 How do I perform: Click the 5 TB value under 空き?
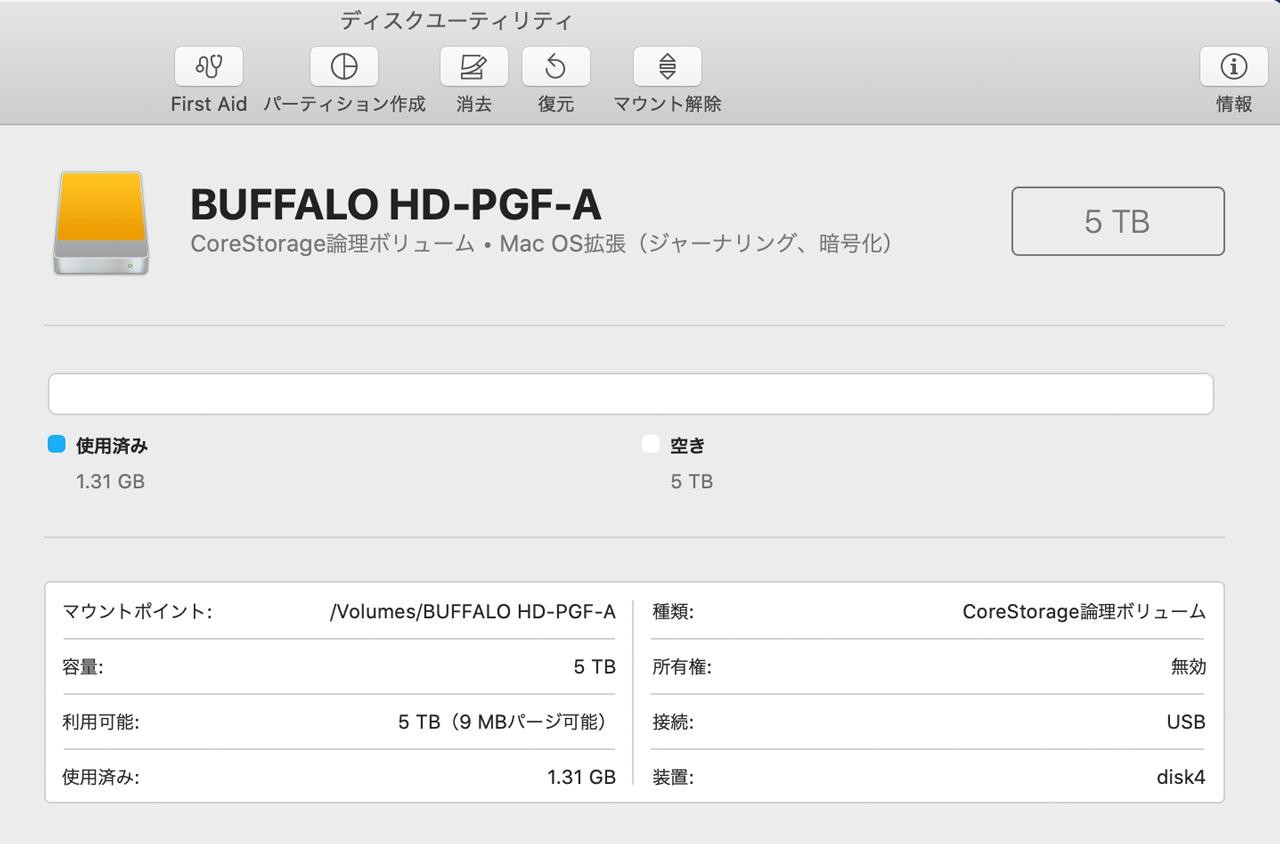coord(692,481)
